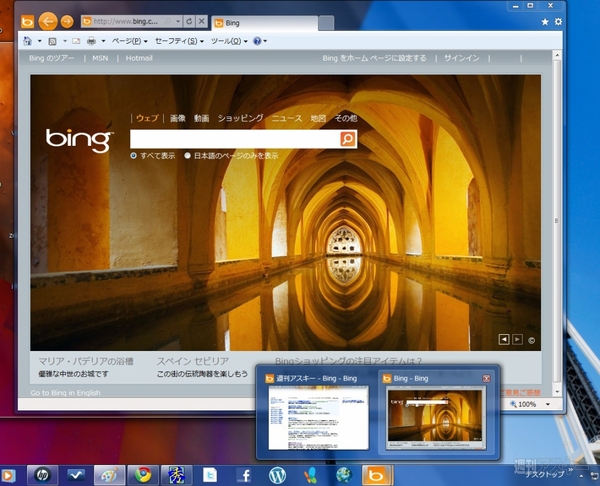Click the サインイン link
This screenshot has width=600, height=486.
pyautogui.click(x=461, y=58)
